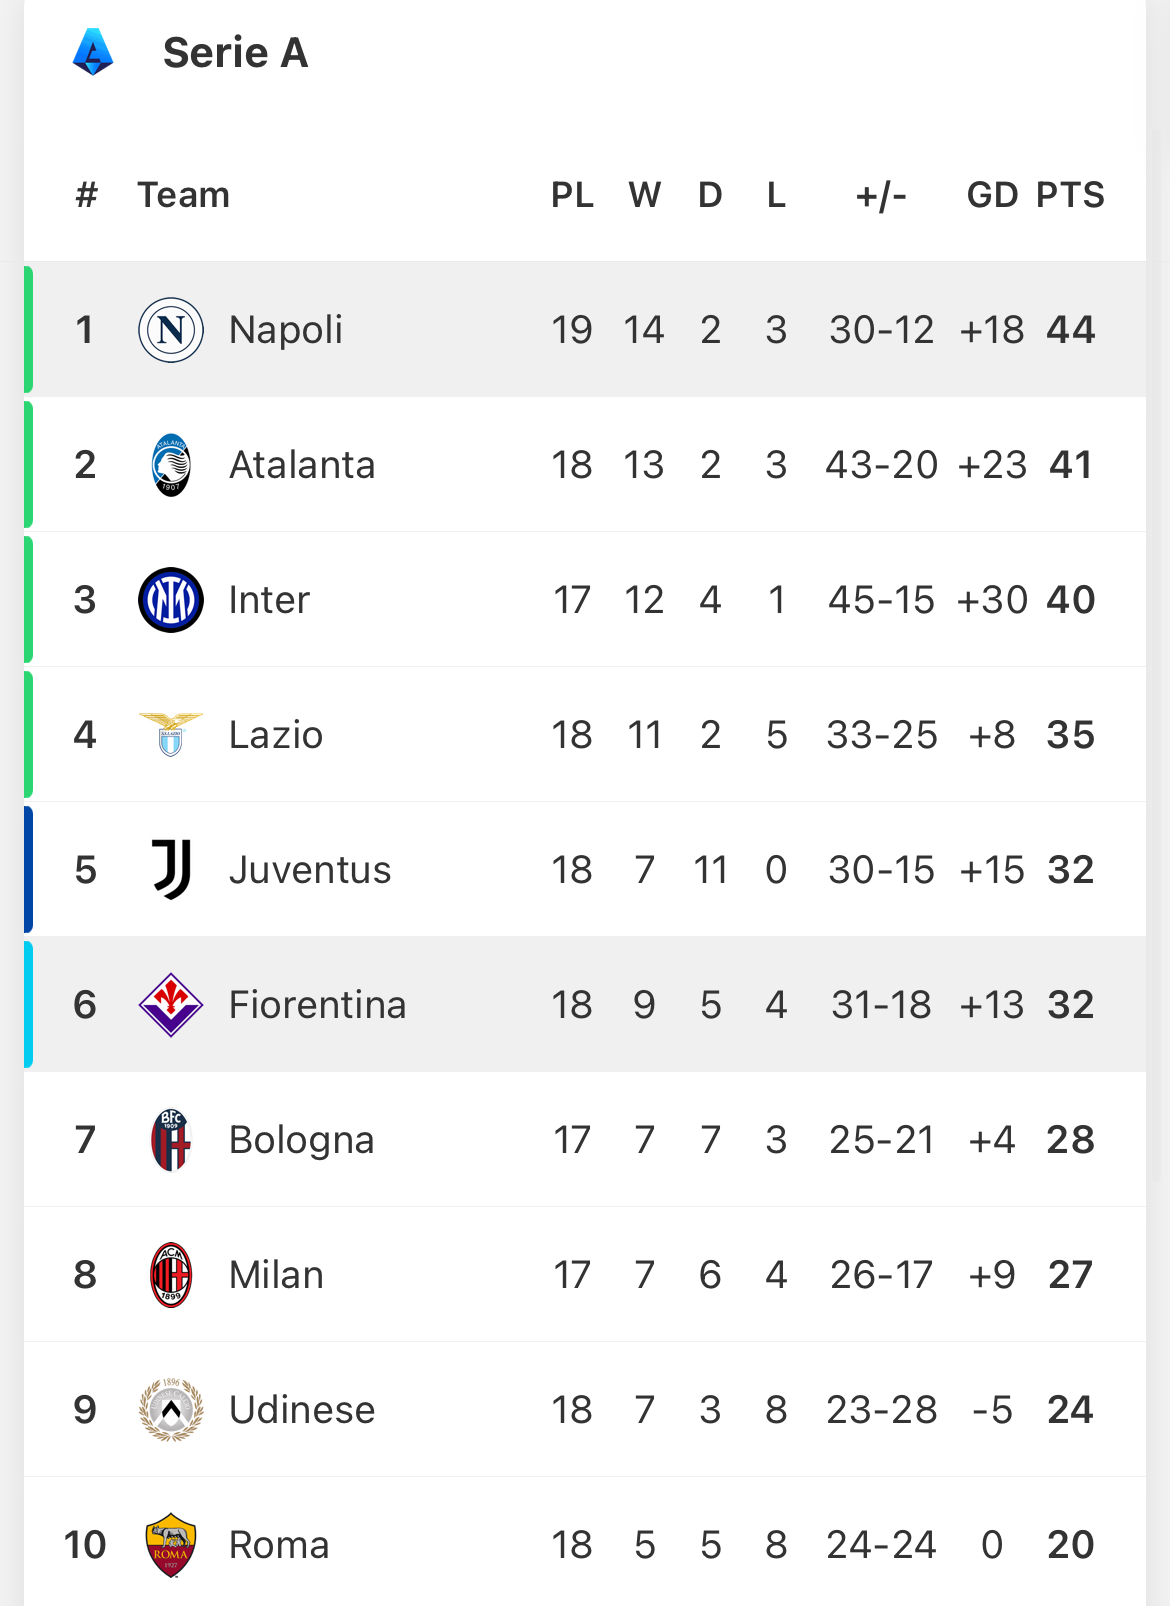Open the Lazio eagle crest
Viewport: 1170px width, 1606px height.
[x=171, y=735]
